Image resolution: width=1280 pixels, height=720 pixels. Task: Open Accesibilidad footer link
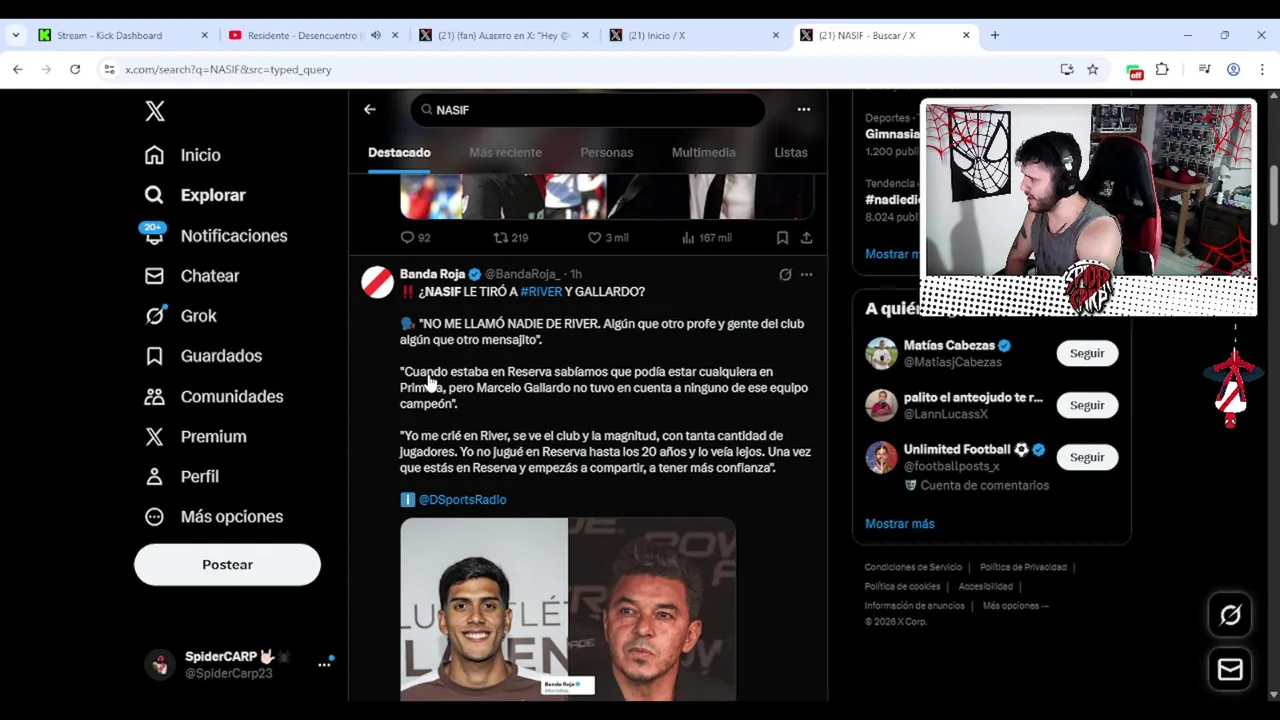[x=985, y=586]
